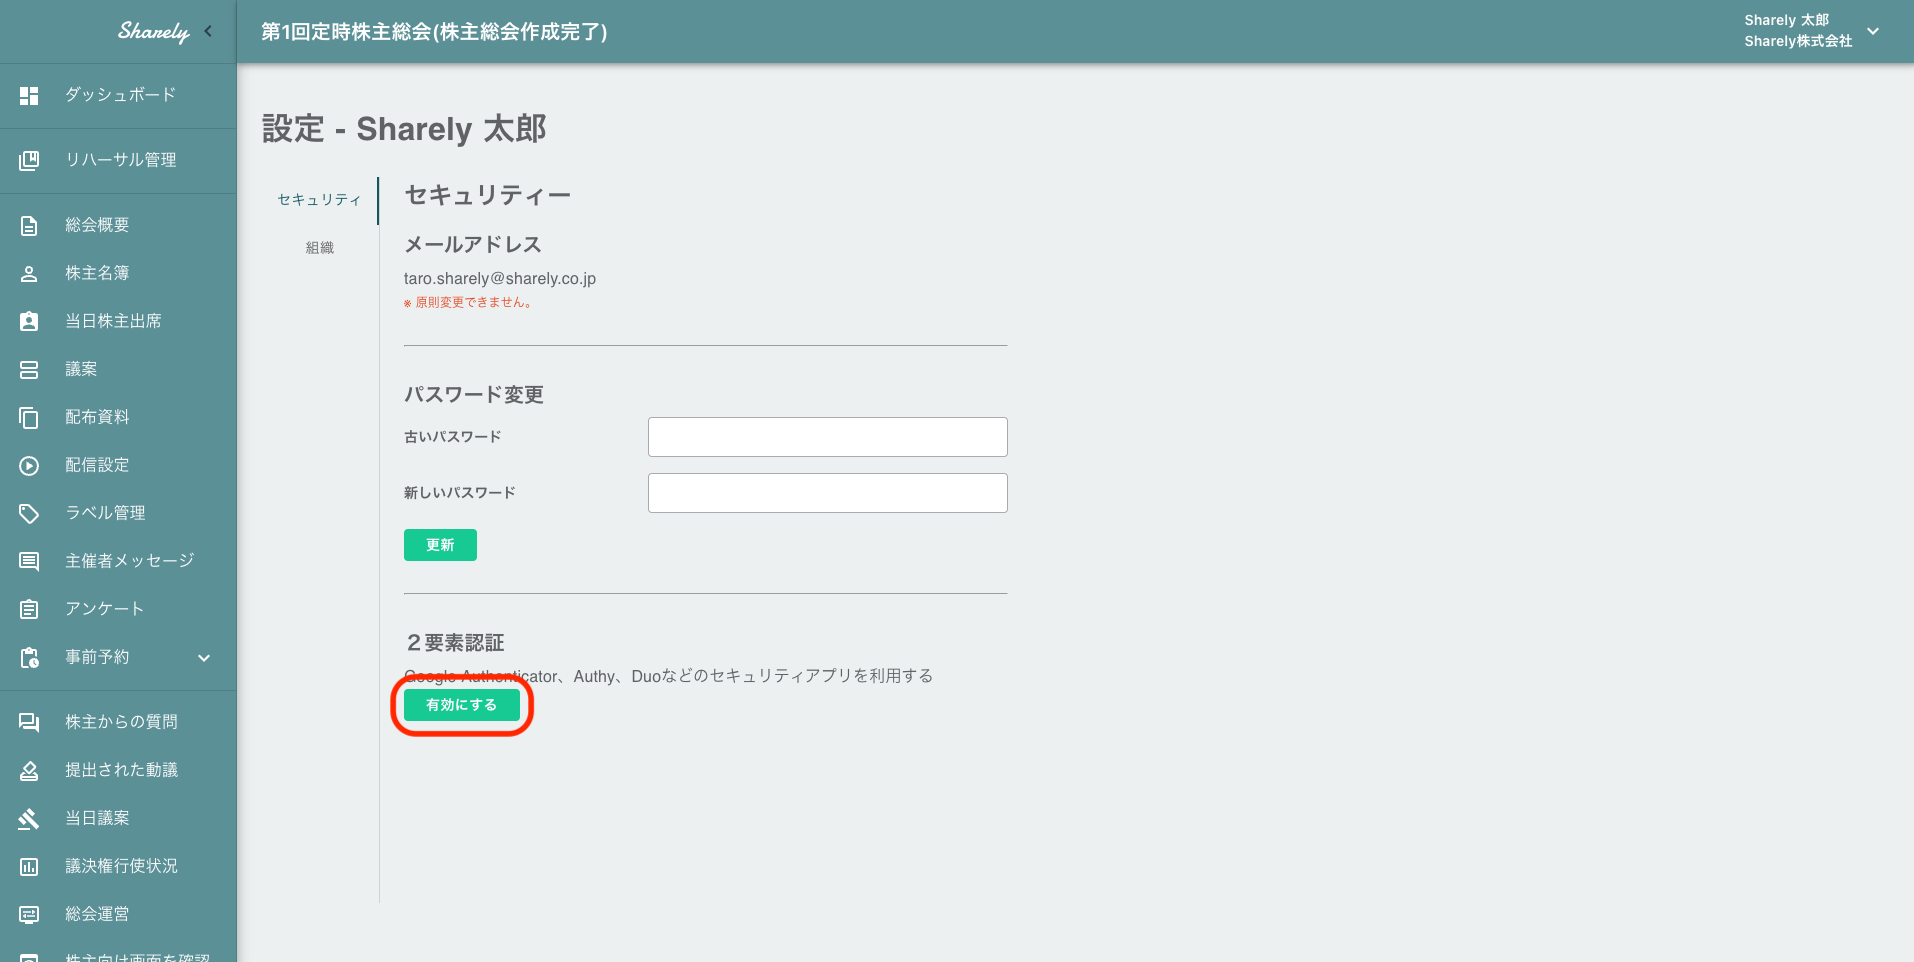Enable two-factor auth via 有効にする
This screenshot has width=1914, height=962.
461,704
